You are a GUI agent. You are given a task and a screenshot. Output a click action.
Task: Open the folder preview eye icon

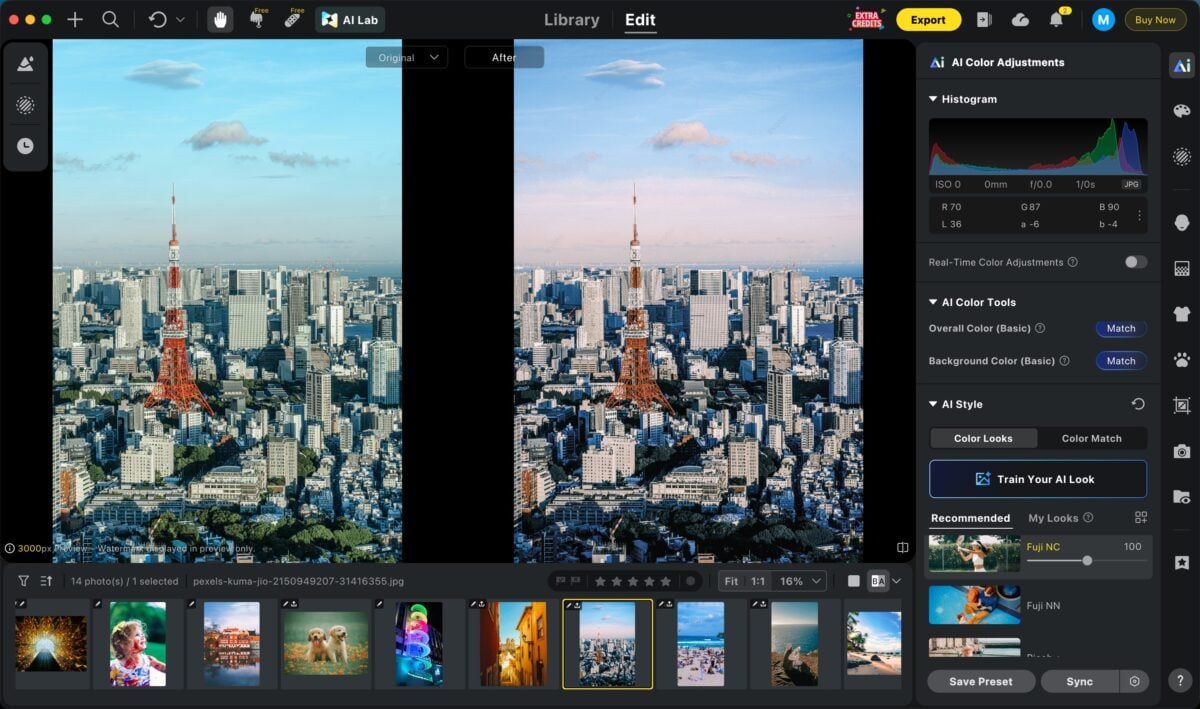coord(1182,496)
